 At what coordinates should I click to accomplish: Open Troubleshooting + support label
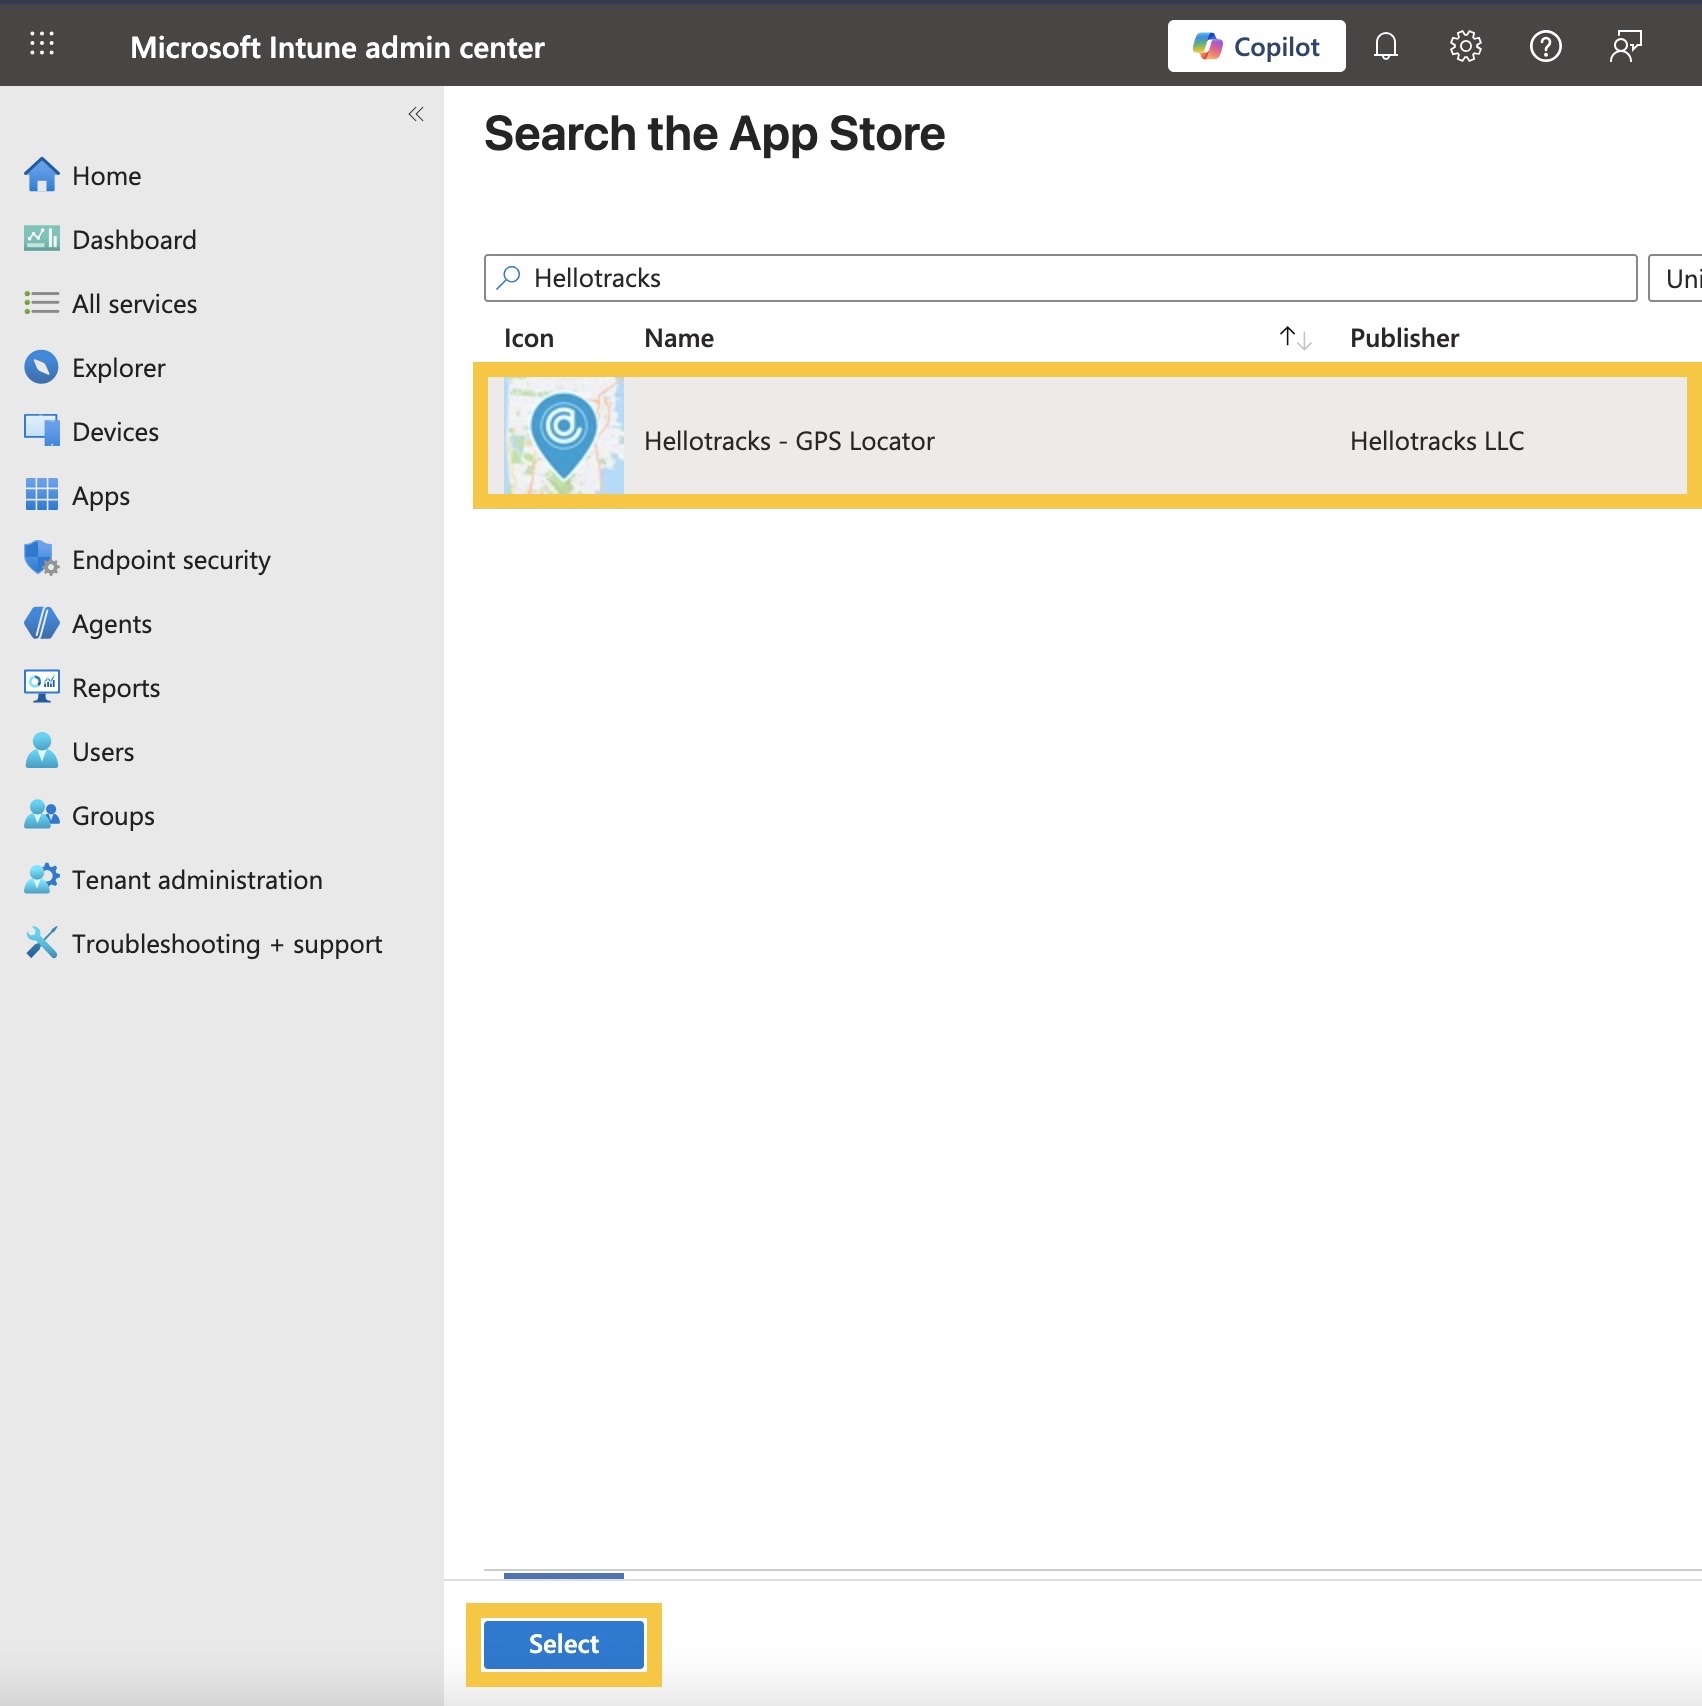[227, 945]
